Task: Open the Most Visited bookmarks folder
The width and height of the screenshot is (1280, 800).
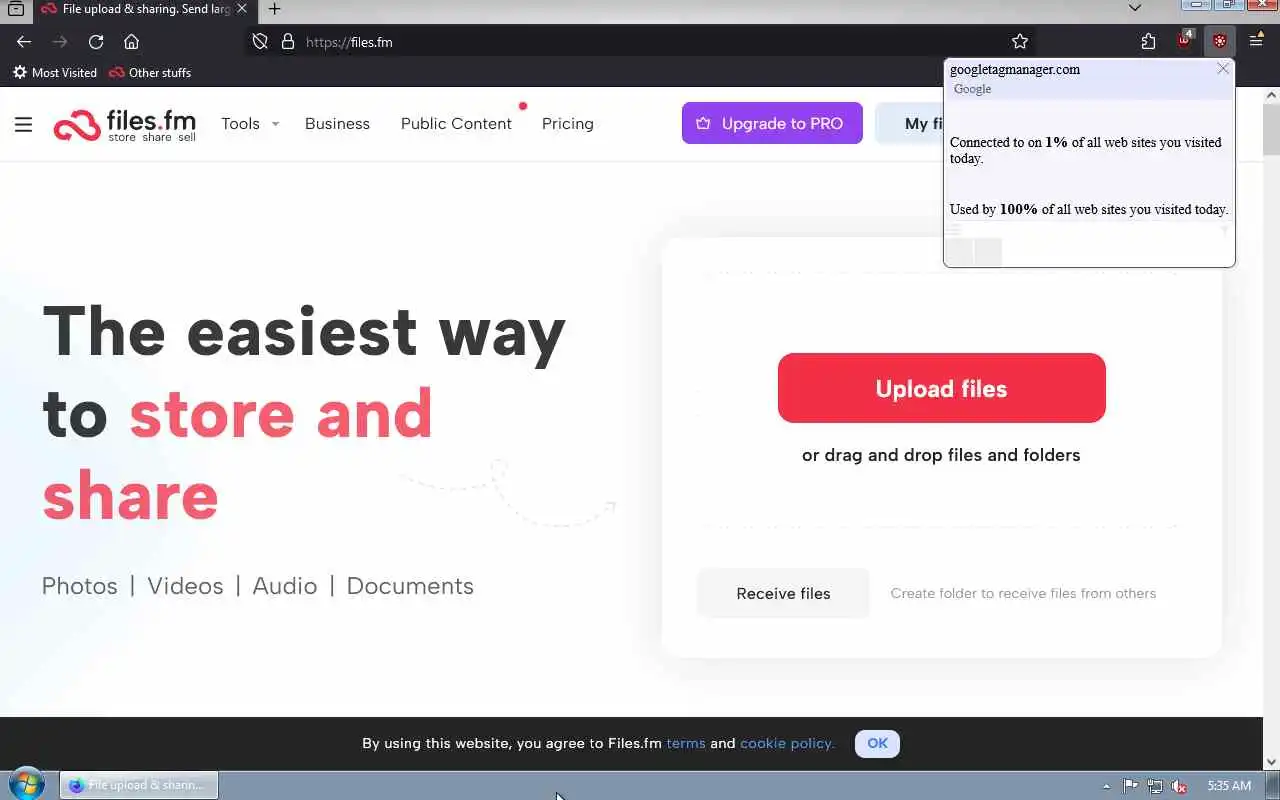Action: [55, 72]
